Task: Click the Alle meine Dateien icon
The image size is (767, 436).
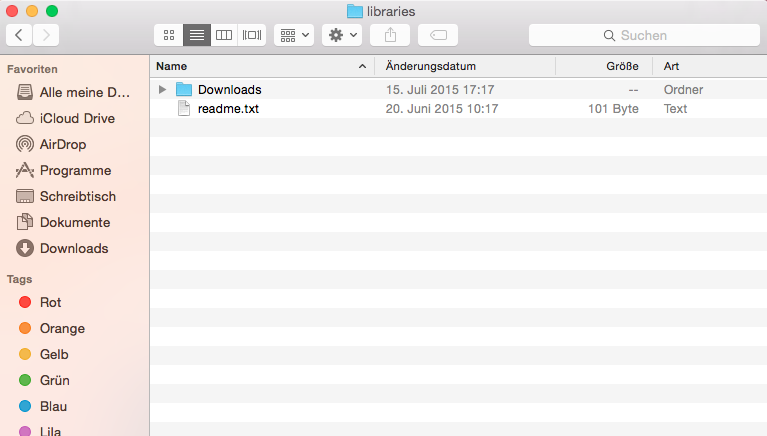Action: (25, 92)
